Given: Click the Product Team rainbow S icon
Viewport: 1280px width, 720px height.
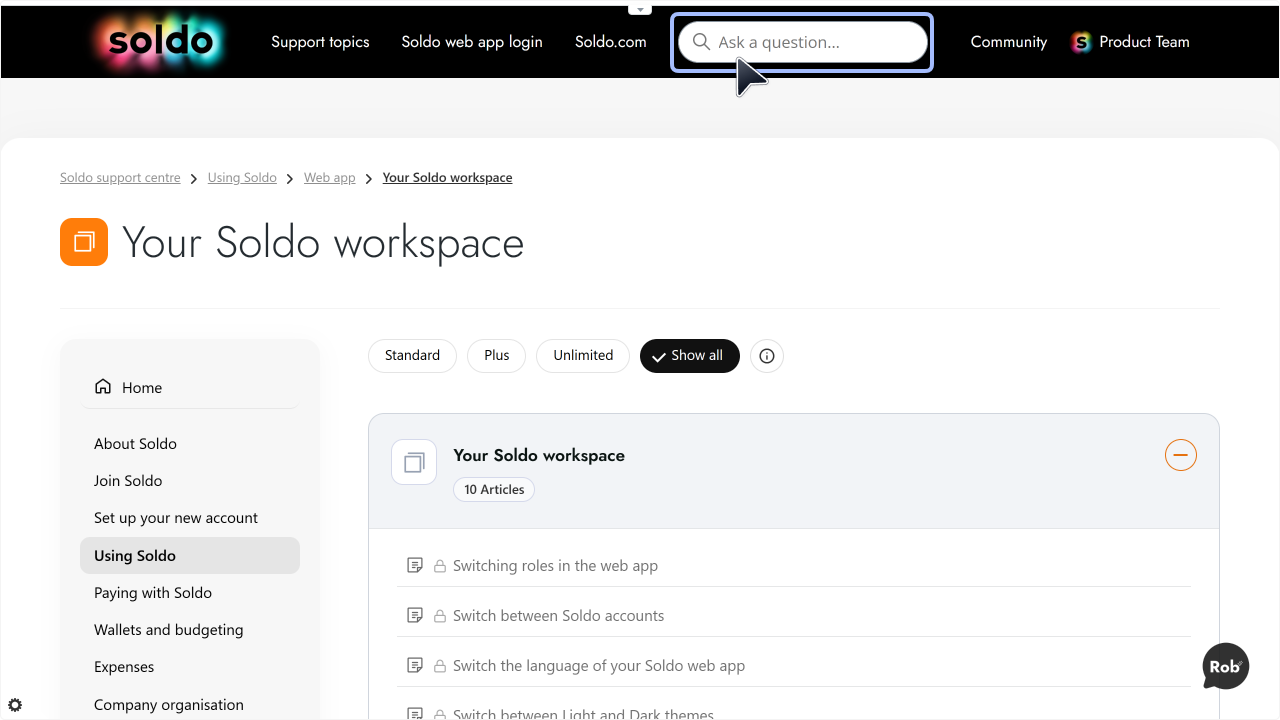Looking at the screenshot, I should click(x=1081, y=42).
